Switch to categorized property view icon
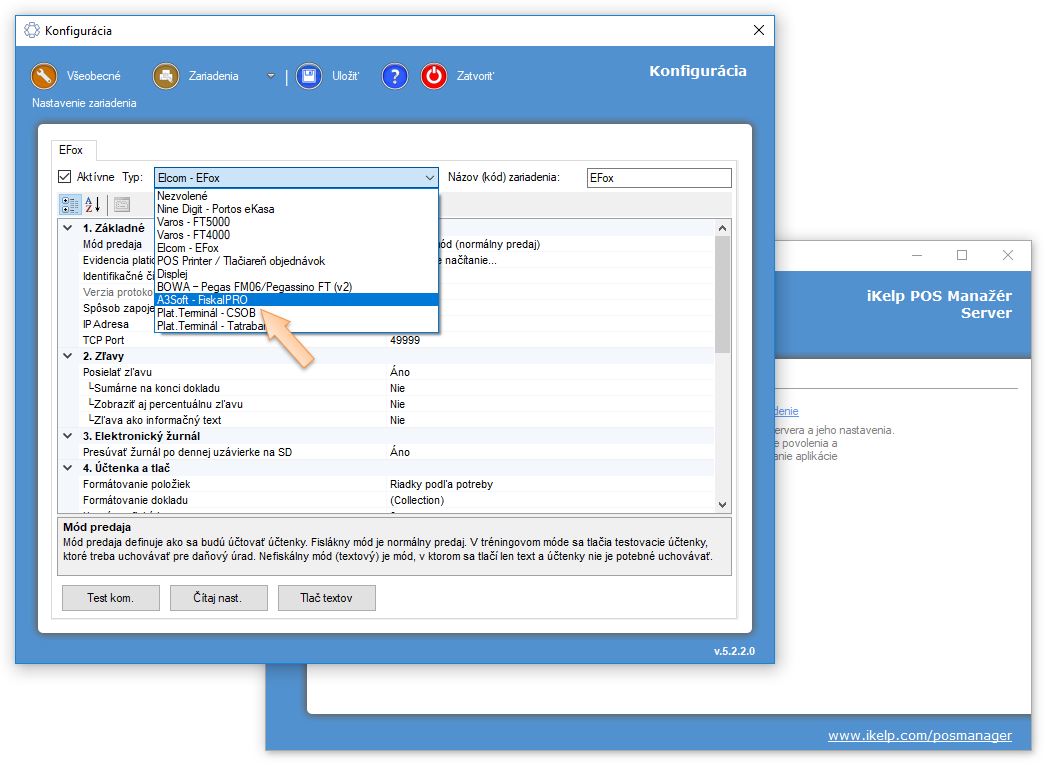The height and width of the screenshot is (777, 1054). coord(69,205)
